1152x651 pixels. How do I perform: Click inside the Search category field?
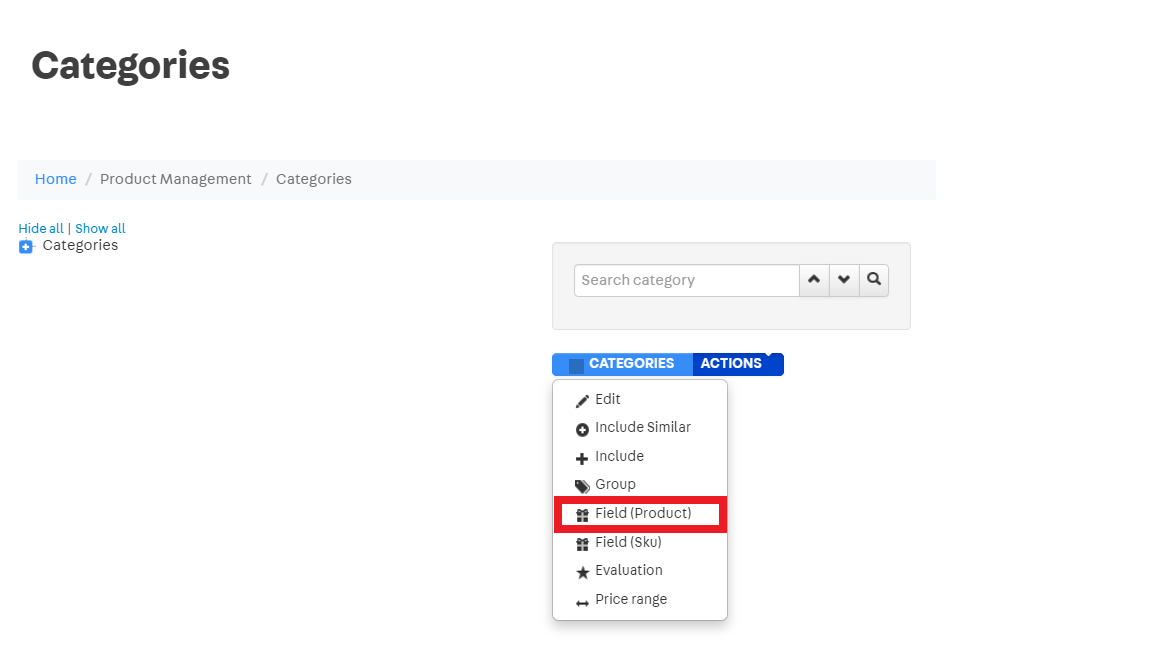click(x=685, y=280)
